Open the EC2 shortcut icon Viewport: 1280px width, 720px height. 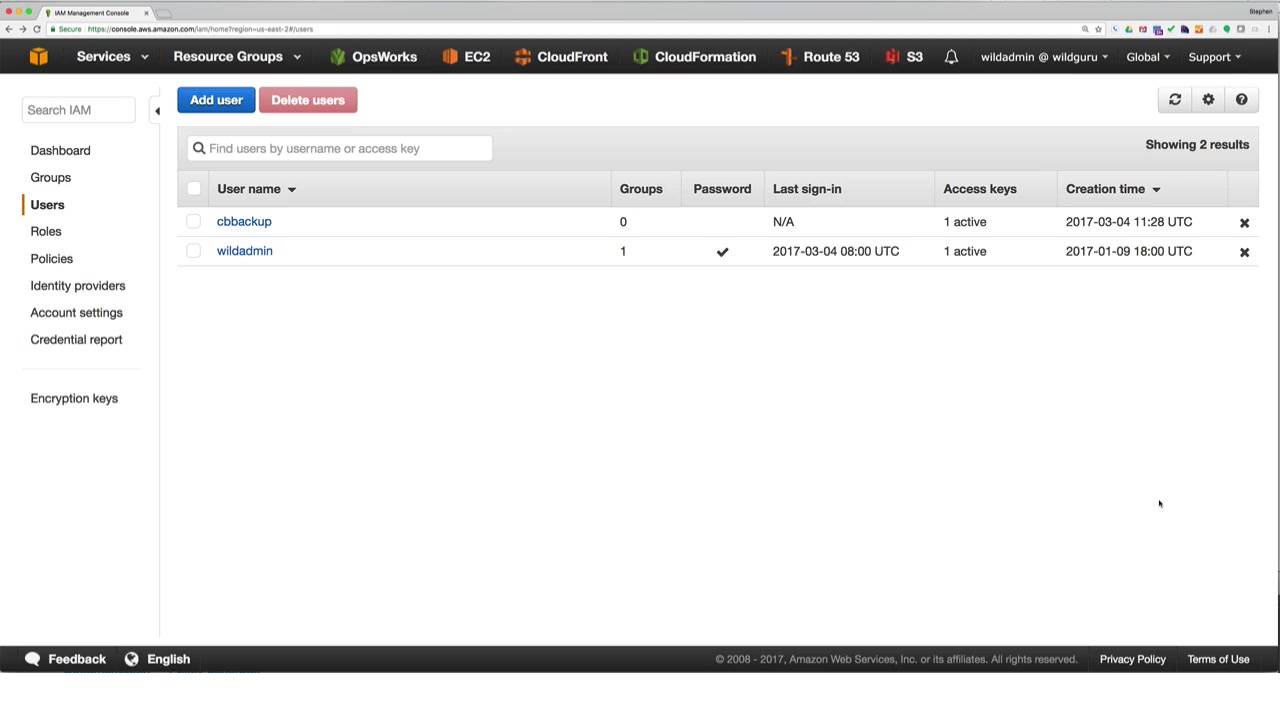coord(450,57)
